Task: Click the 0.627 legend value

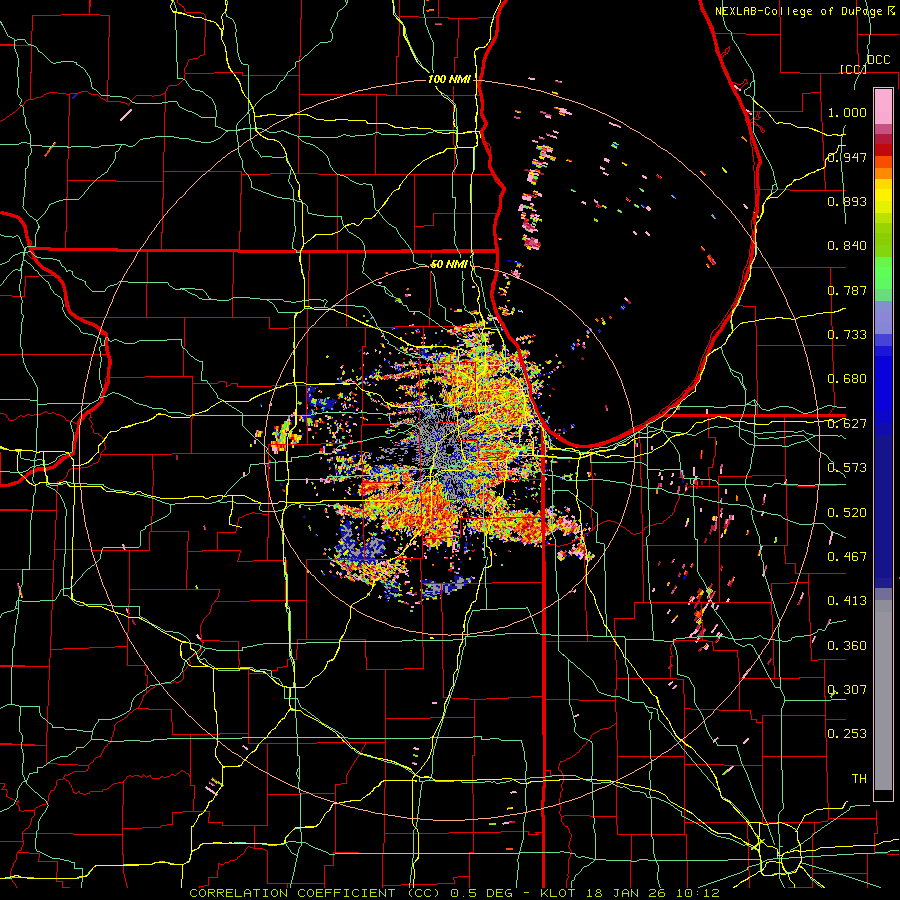Action: [847, 424]
